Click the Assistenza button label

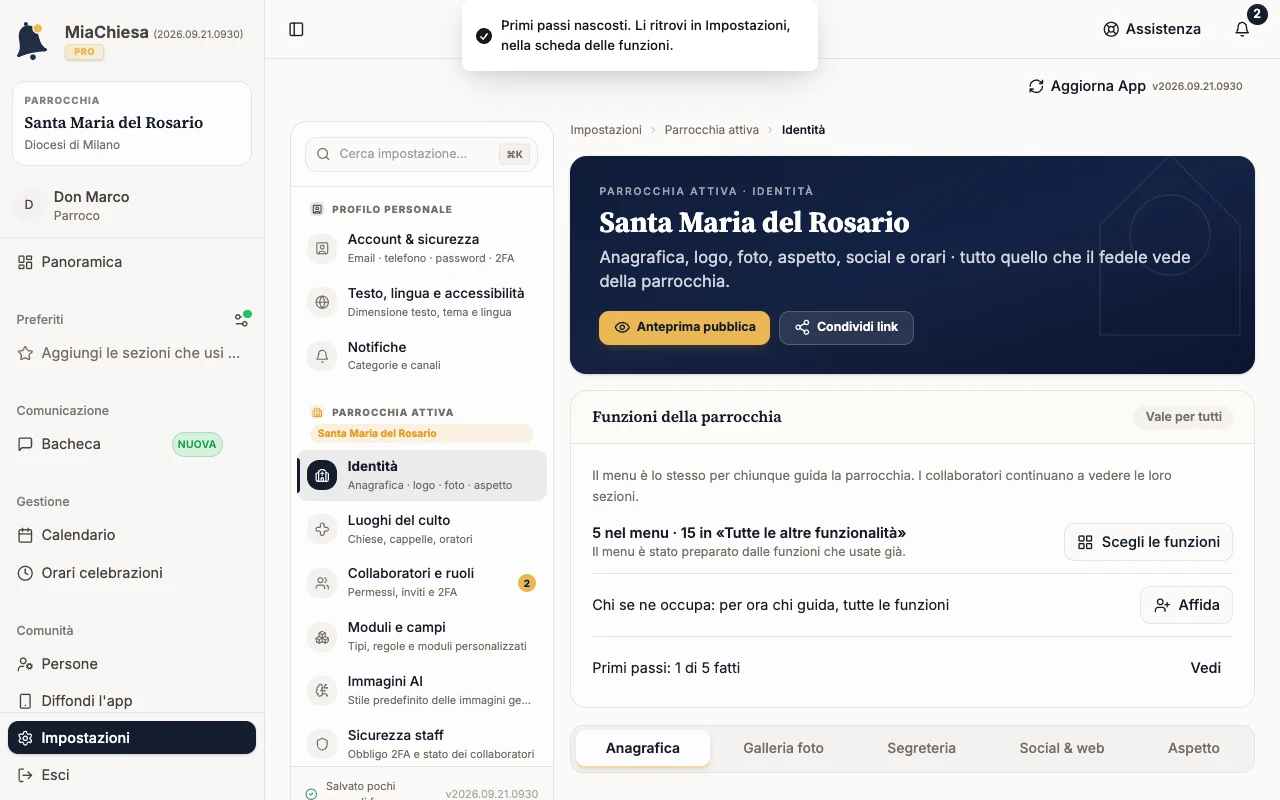click(x=1163, y=29)
